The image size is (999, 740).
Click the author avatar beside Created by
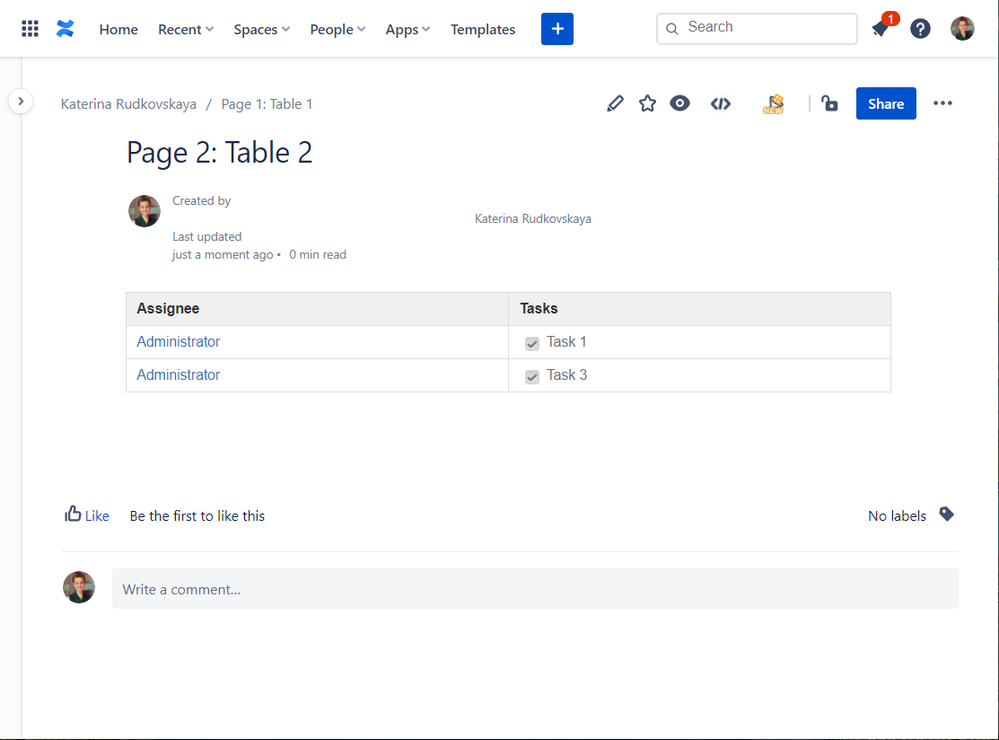[144, 211]
